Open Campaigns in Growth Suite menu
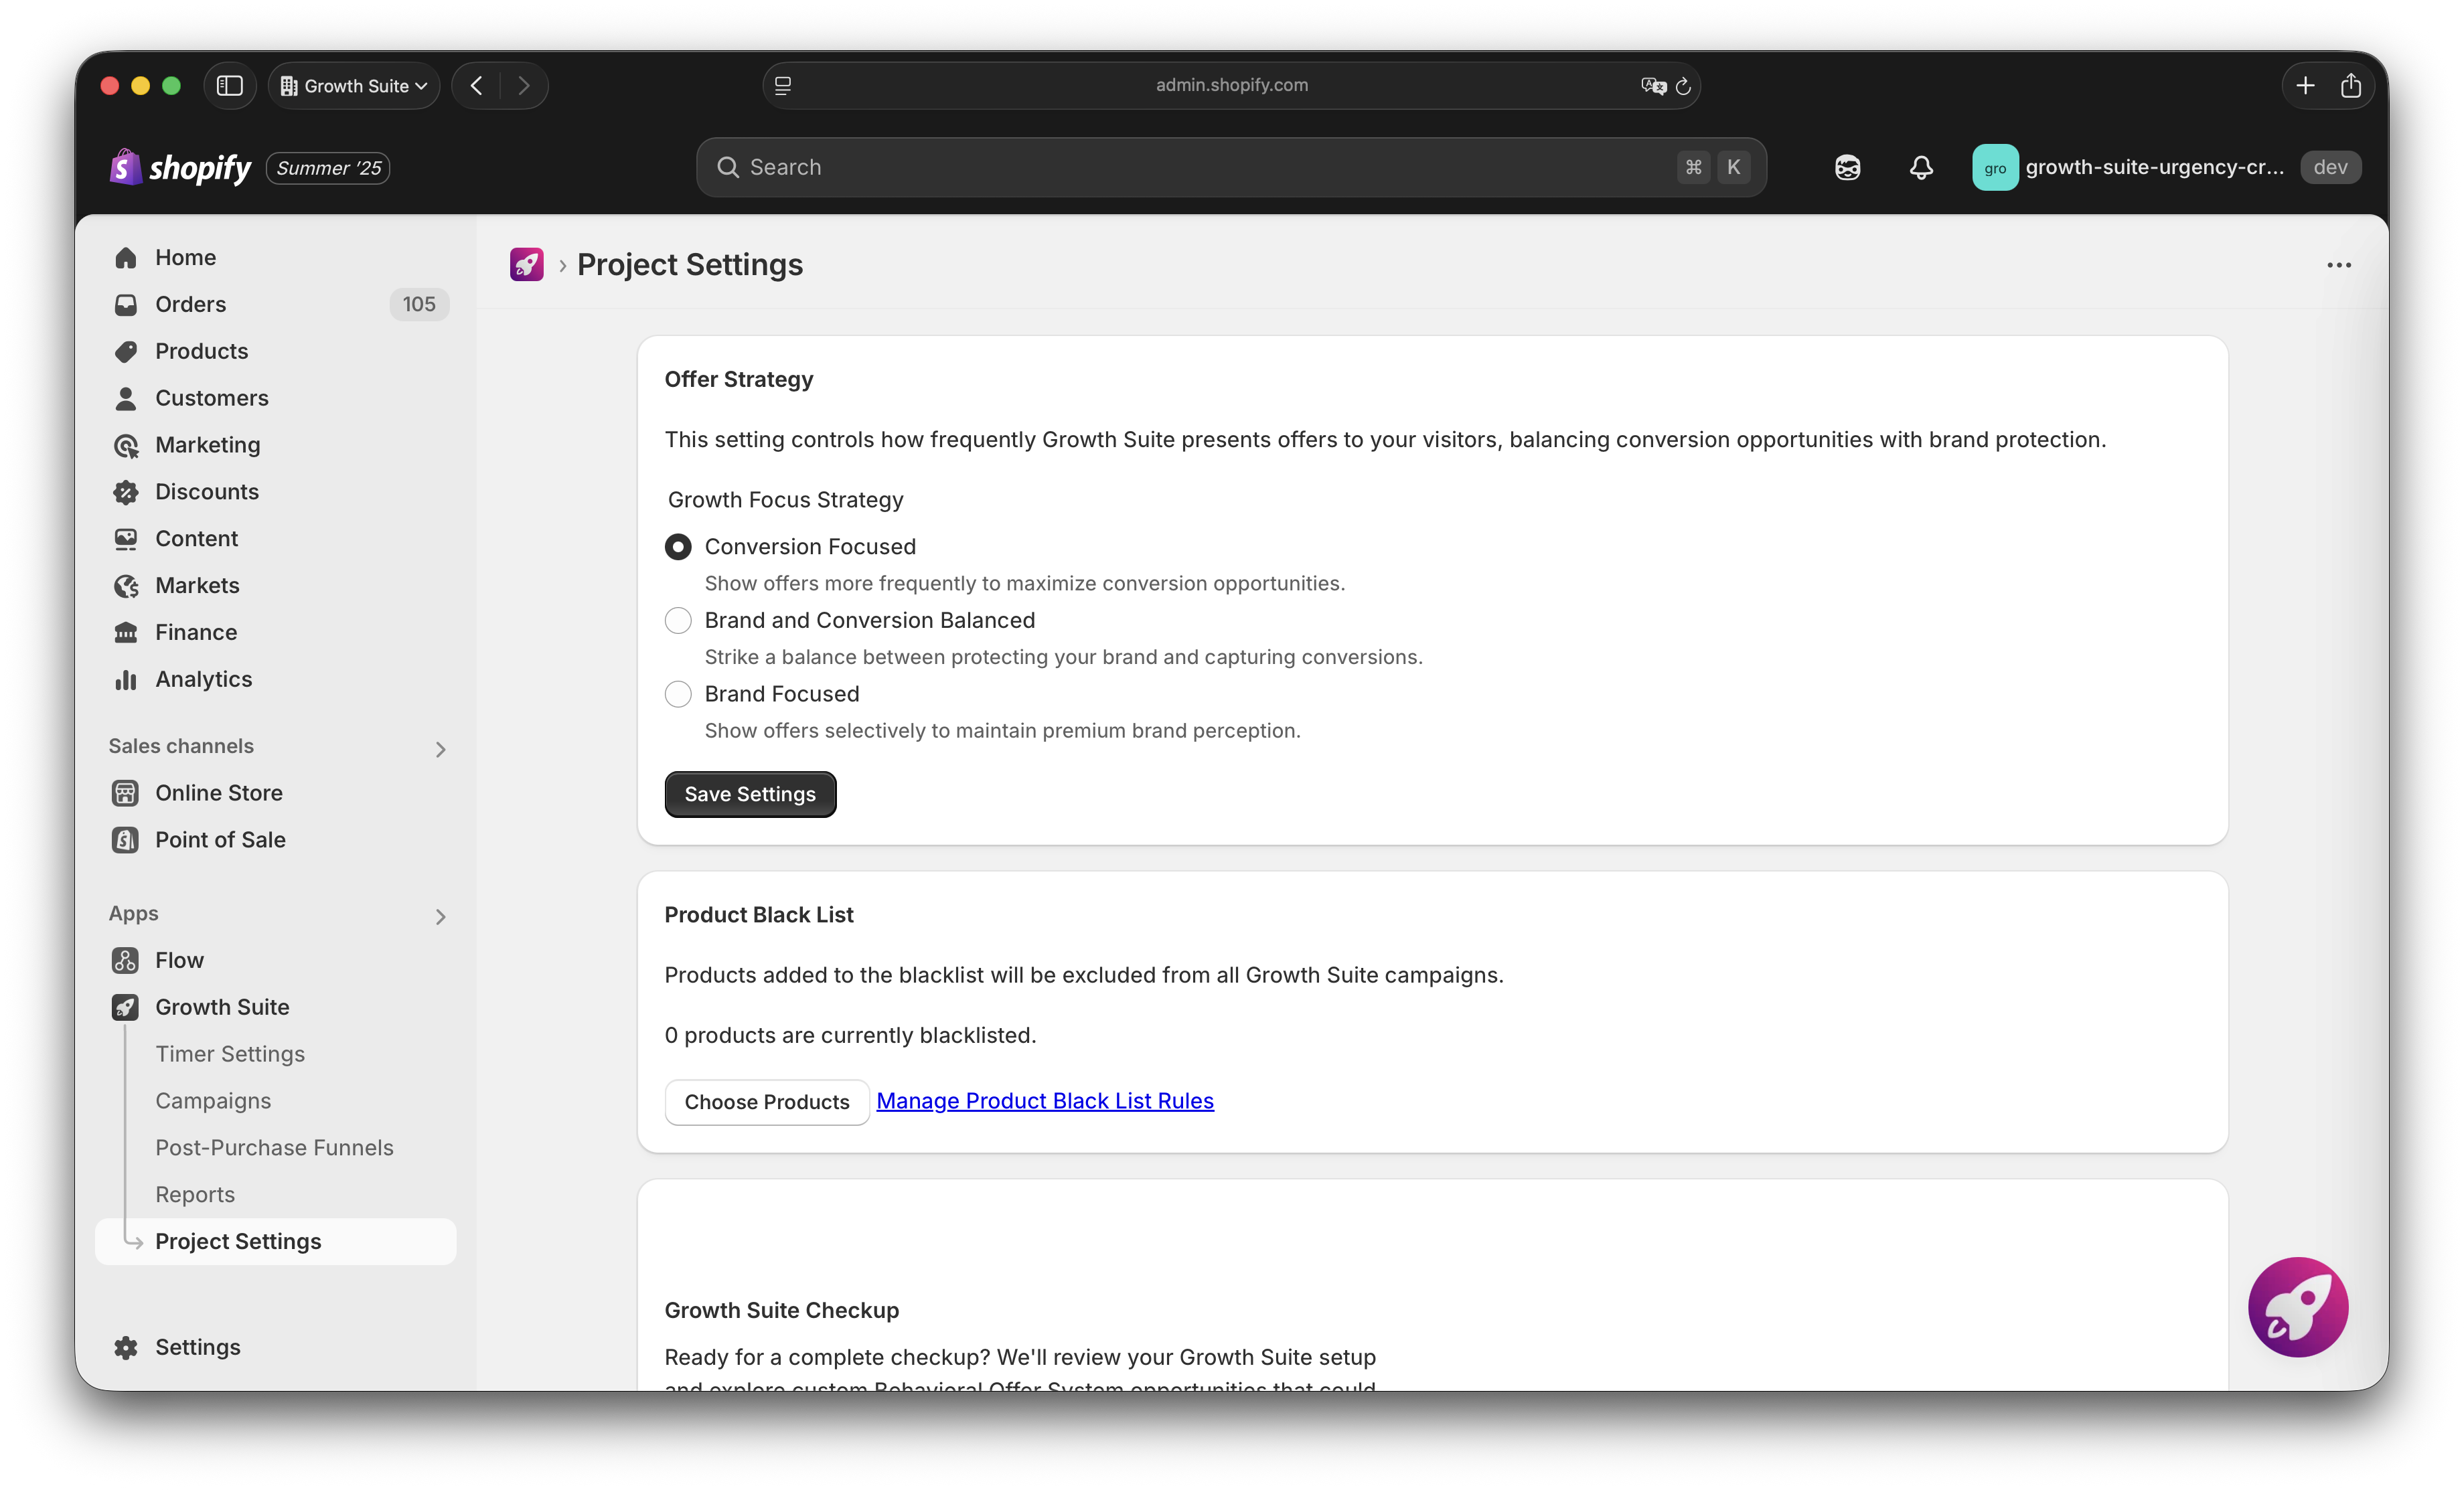The width and height of the screenshot is (2464, 1490). click(x=213, y=1101)
